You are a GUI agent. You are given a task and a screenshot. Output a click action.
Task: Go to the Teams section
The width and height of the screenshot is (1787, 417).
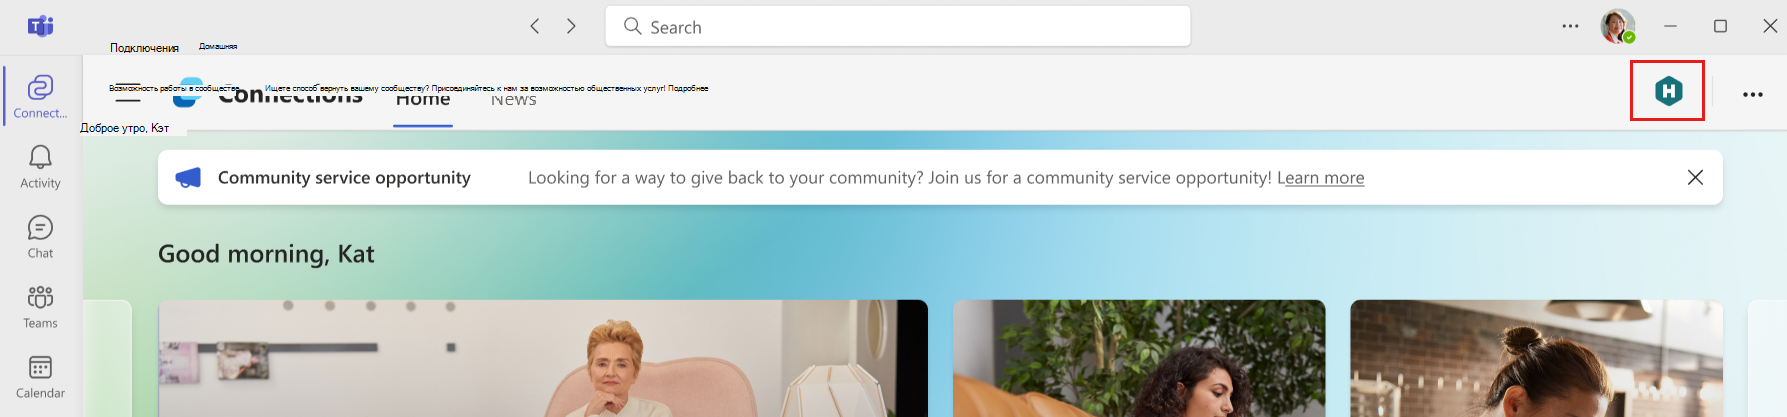[40, 307]
